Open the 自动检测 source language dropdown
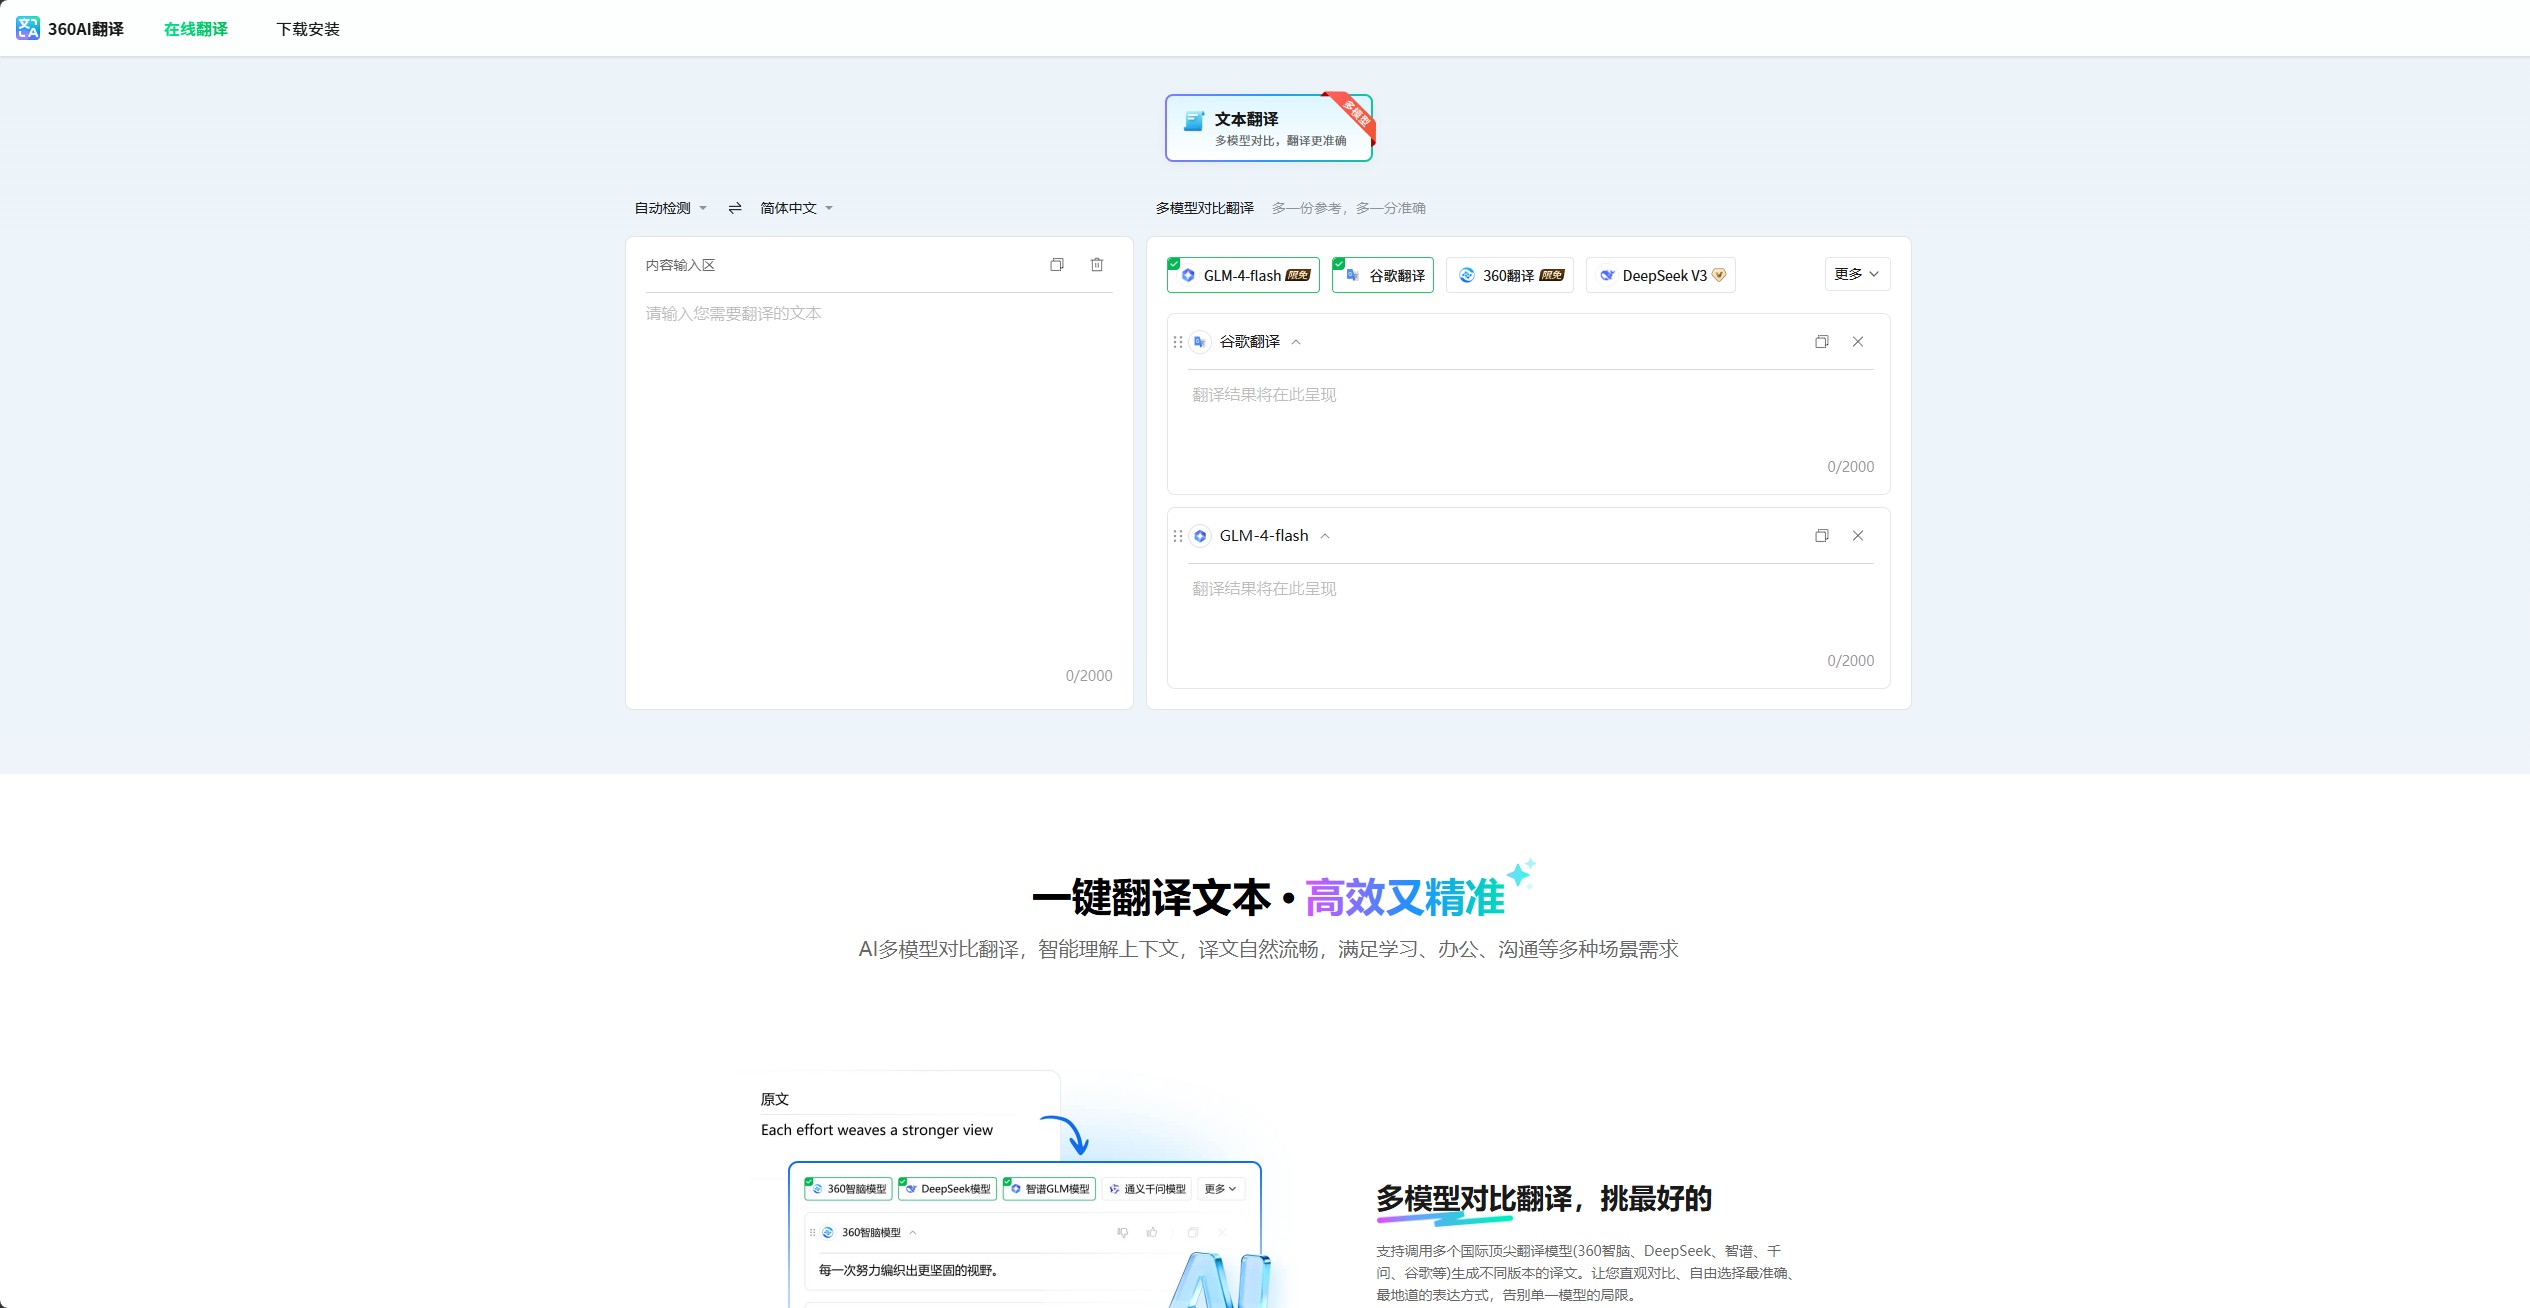This screenshot has height=1308, width=2530. coord(670,208)
